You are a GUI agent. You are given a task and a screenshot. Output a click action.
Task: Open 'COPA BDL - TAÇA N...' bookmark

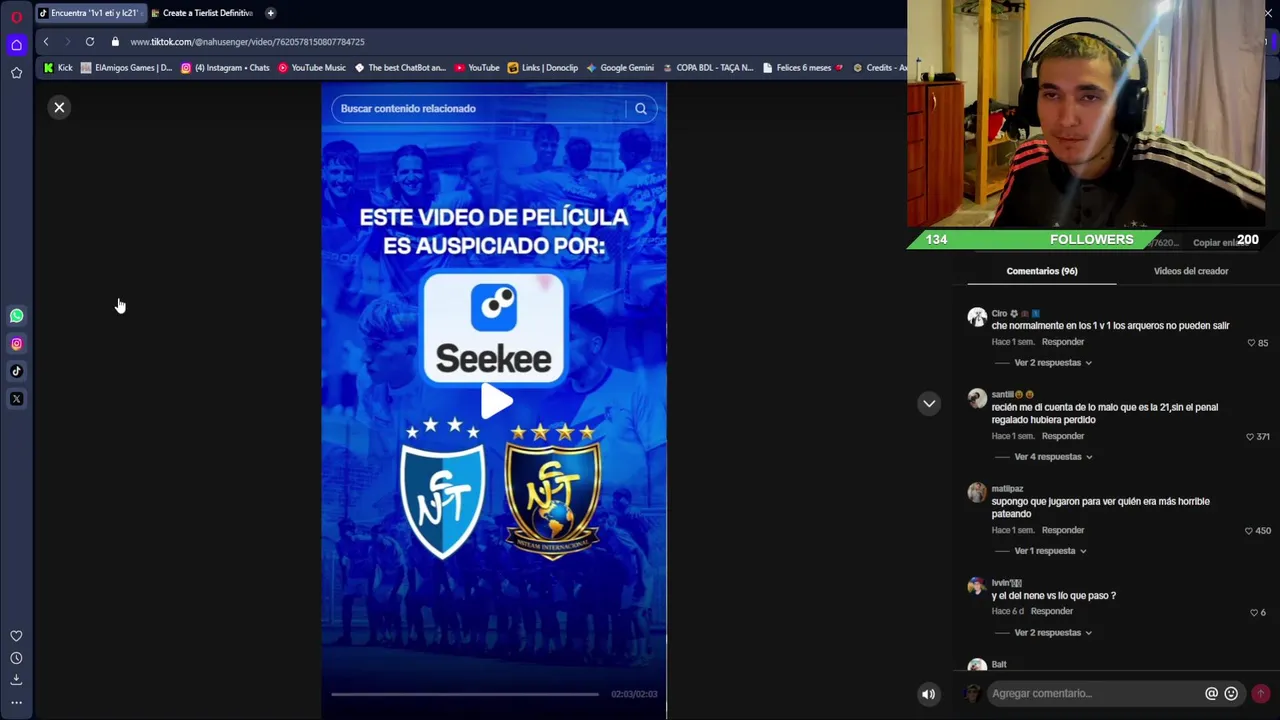pos(708,68)
